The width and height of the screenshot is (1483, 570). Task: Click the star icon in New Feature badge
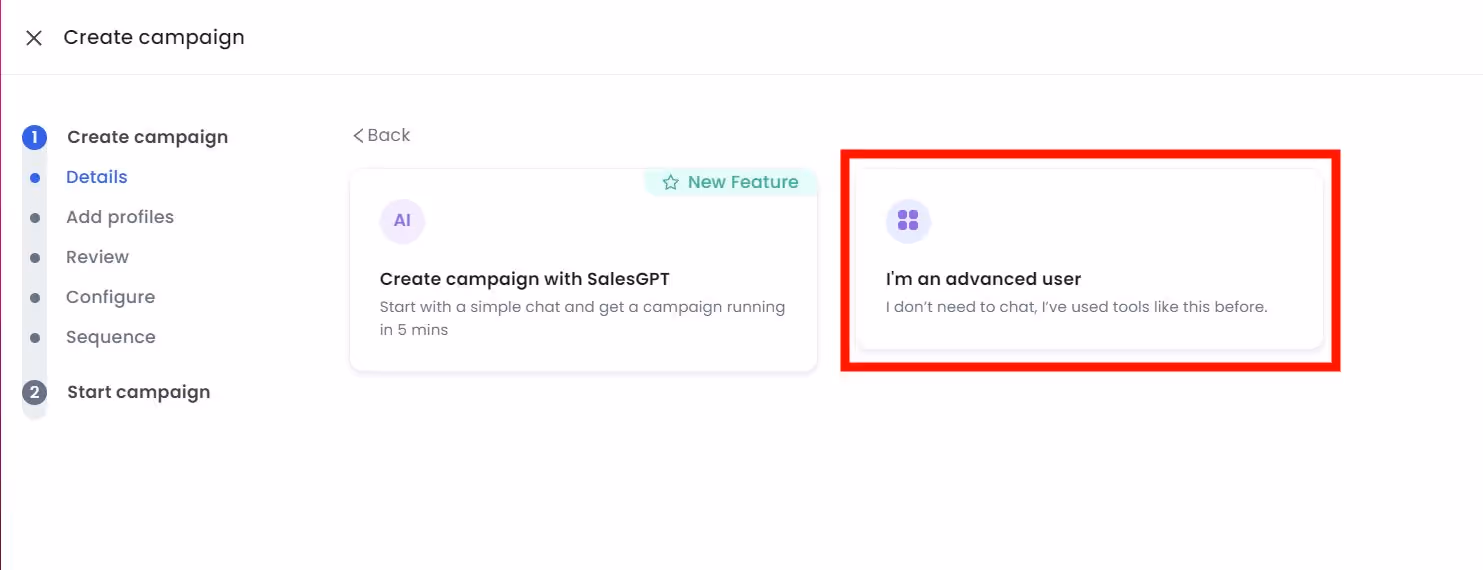(x=670, y=182)
